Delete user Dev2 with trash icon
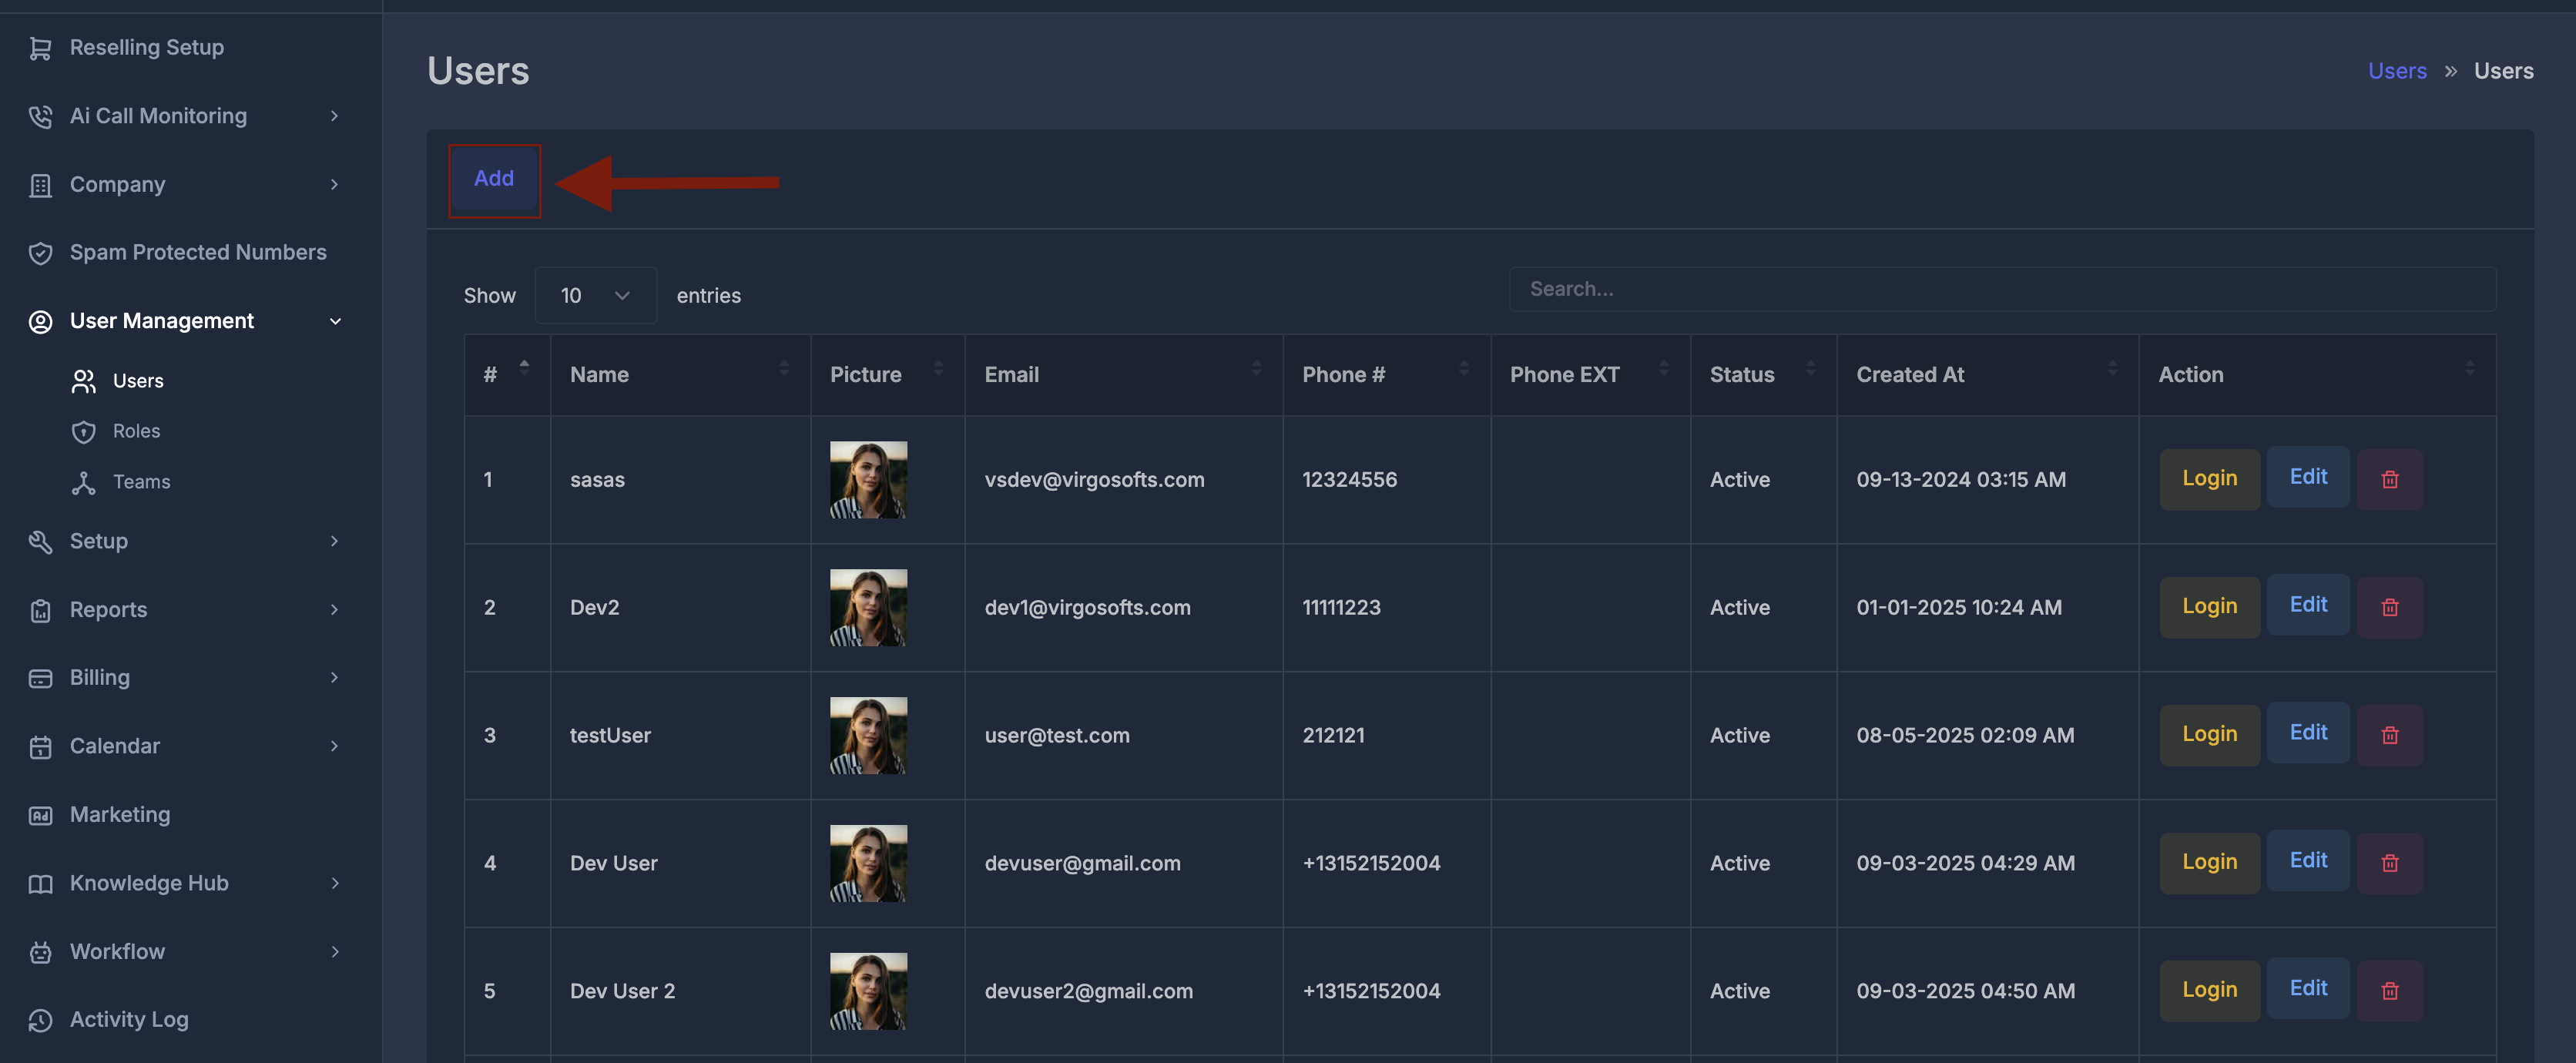2576x1063 pixels. coord(2390,607)
